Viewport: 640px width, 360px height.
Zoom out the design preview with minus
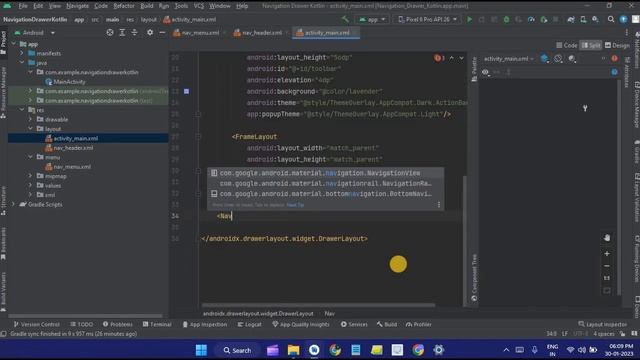pos(607,266)
